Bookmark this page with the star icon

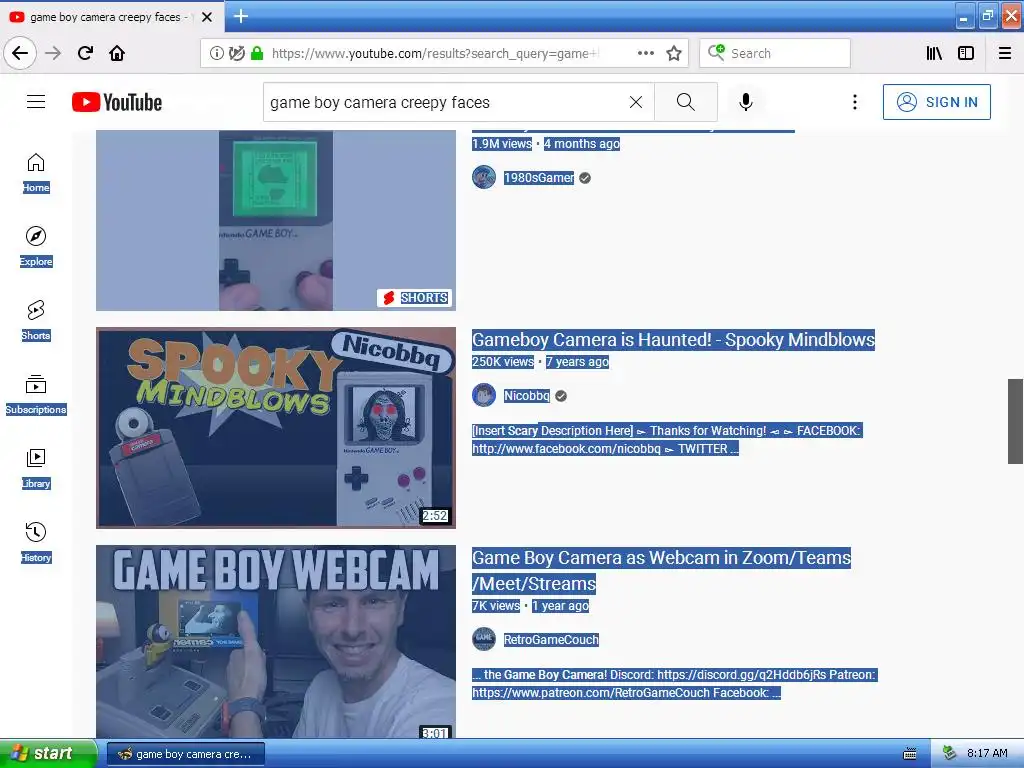tap(674, 53)
